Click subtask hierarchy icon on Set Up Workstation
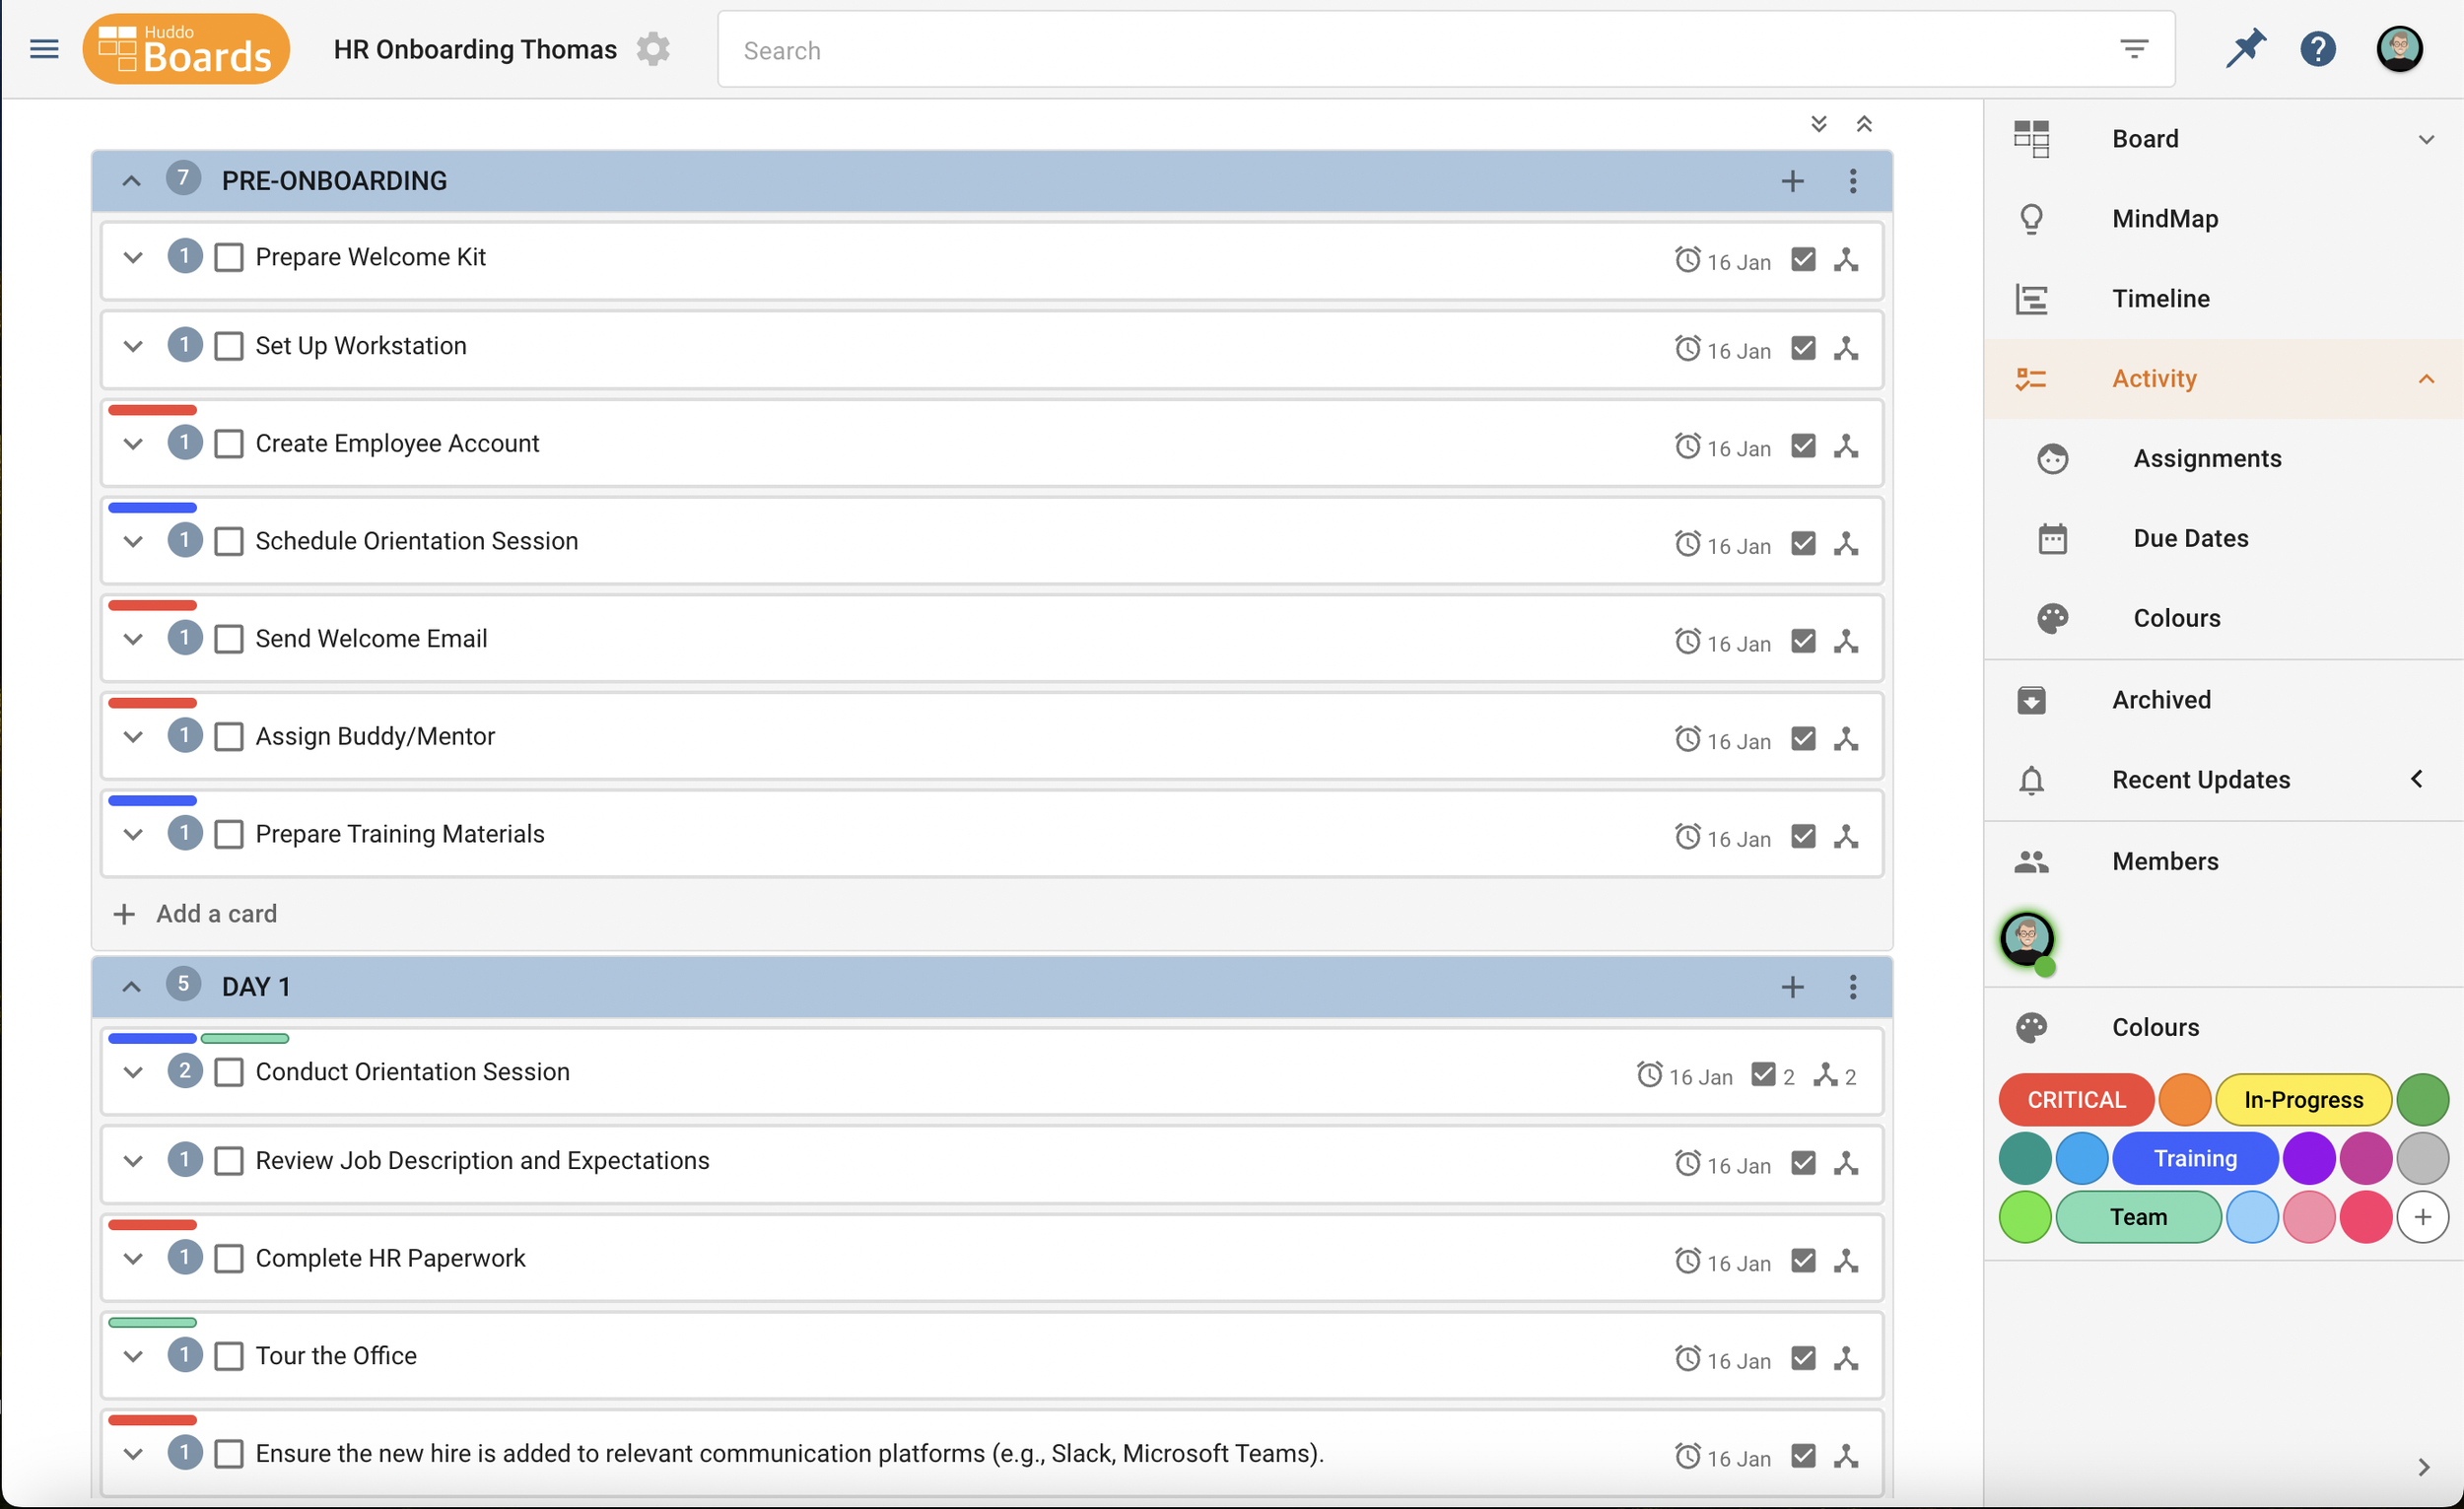 click(1846, 348)
